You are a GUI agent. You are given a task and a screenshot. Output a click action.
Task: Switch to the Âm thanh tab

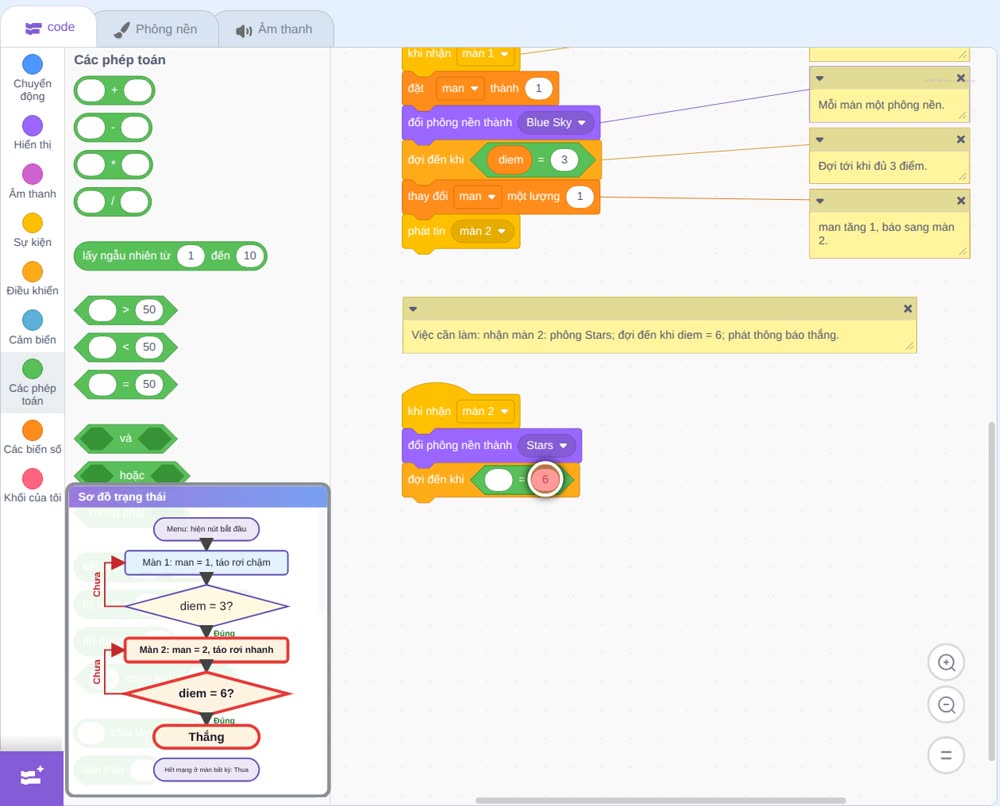click(x=275, y=29)
